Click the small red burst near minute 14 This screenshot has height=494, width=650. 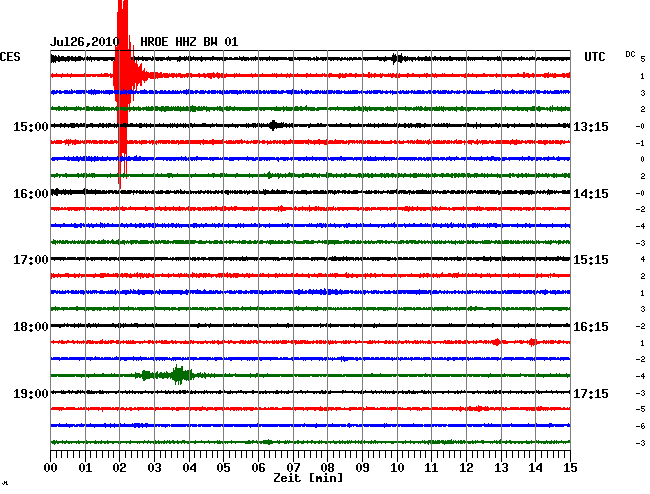pyautogui.click(x=533, y=342)
